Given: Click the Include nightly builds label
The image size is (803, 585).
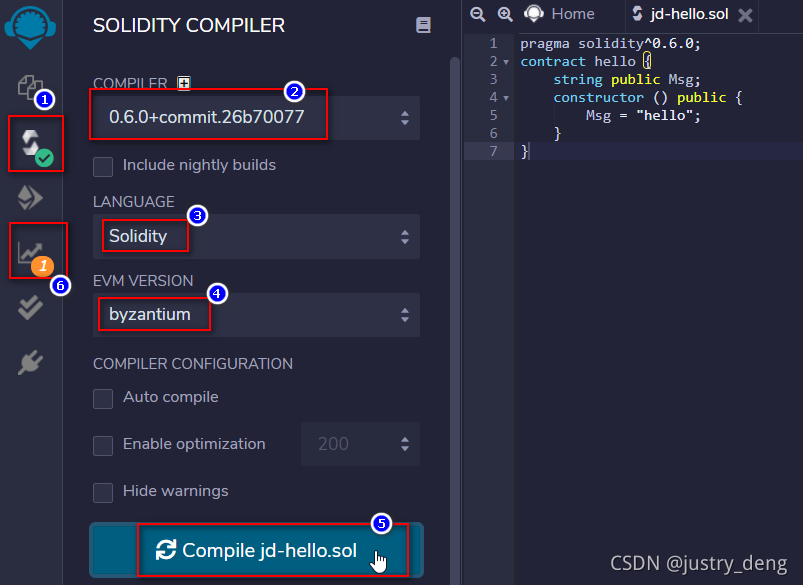Looking at the screenshot, I should click(x=200, y=165).
